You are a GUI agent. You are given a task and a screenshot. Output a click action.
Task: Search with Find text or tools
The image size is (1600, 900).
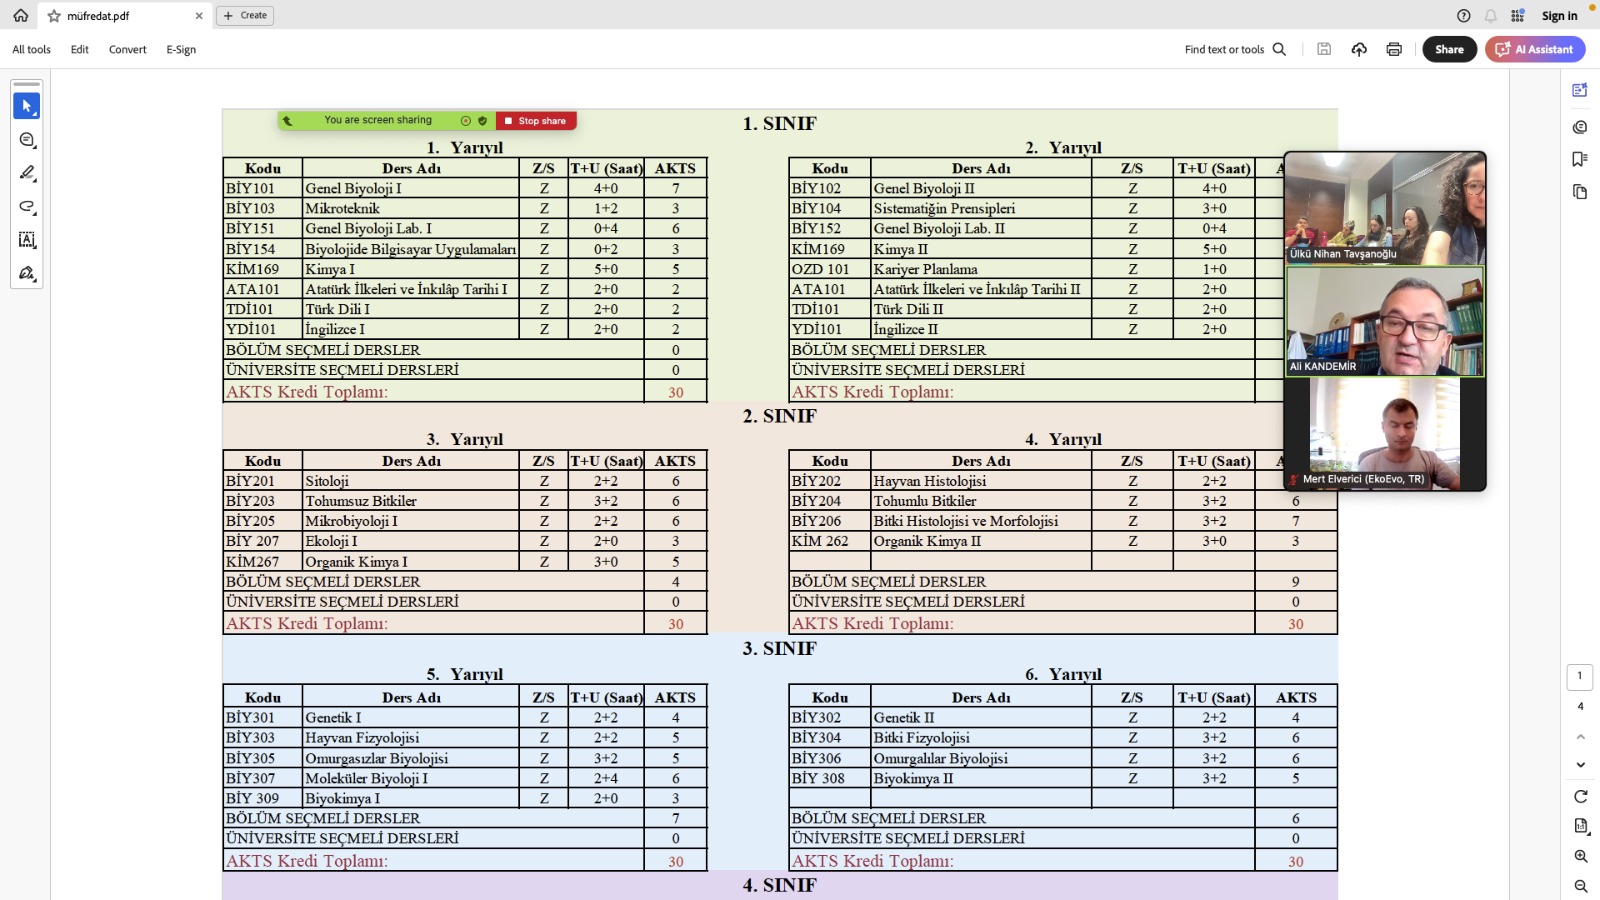pos(1235,49)
